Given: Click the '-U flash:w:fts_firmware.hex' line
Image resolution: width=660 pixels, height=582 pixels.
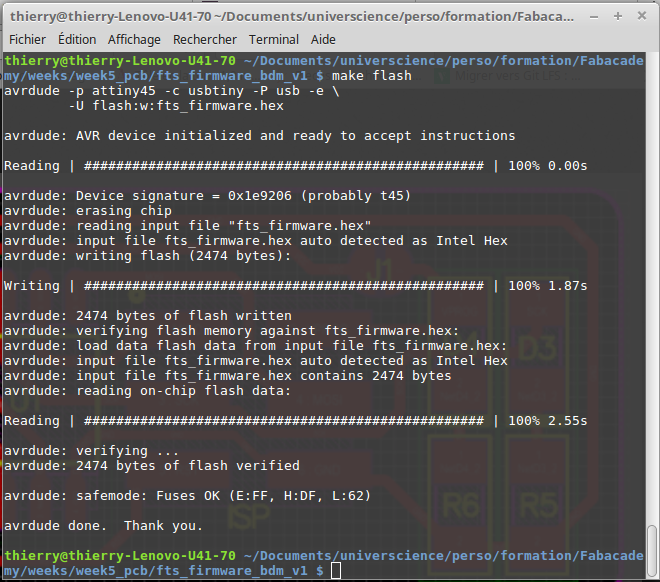Looking at the screenshot, I should [x=176, y=106].
